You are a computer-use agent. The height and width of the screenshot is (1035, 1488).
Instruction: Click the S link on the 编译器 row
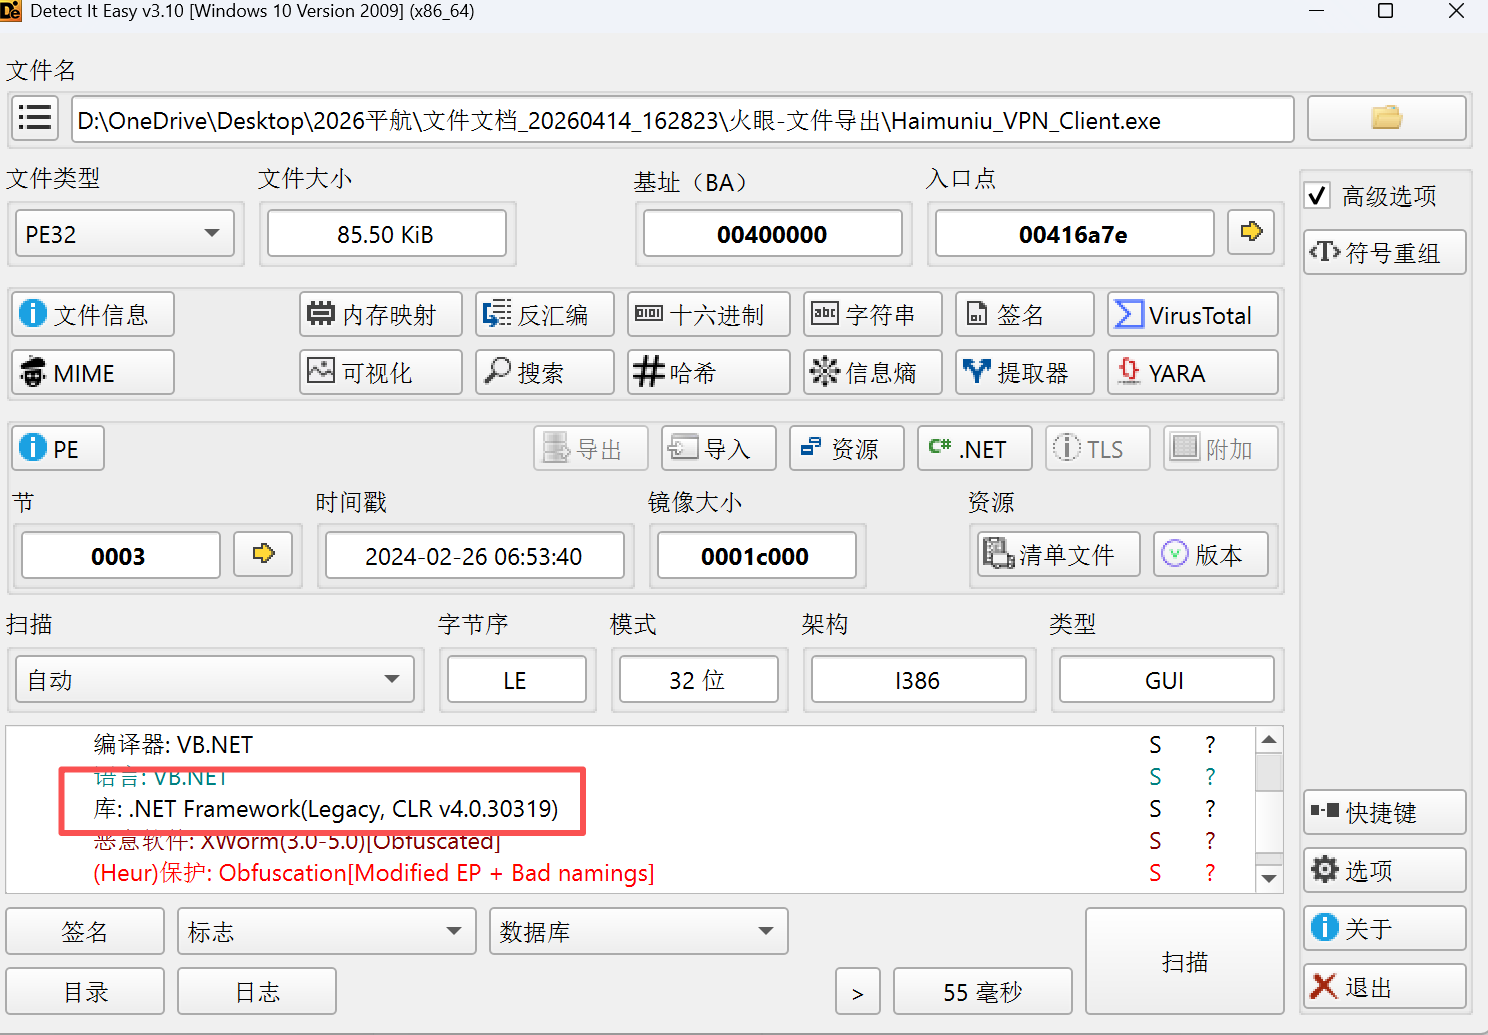pos(1155,744)
